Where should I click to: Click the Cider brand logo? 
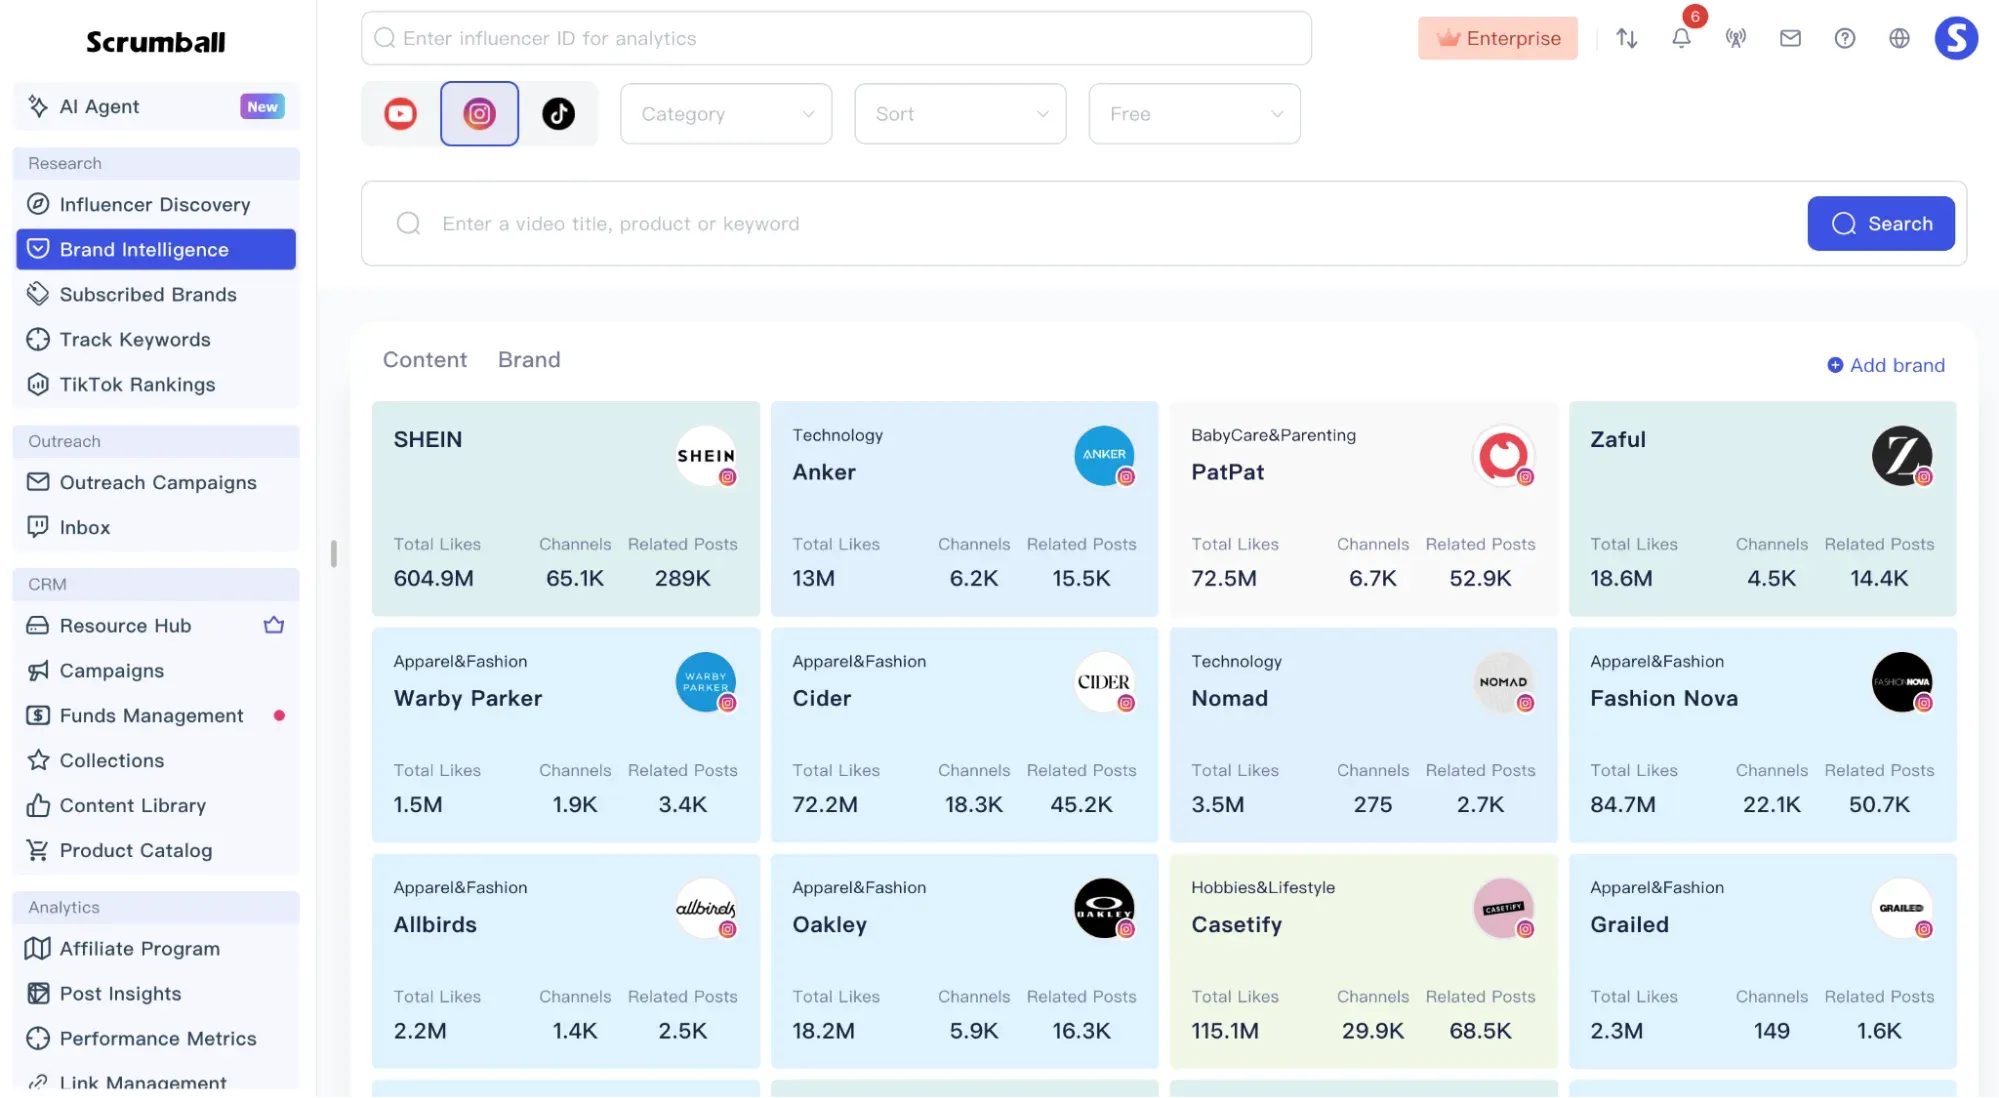[x=1104, y=682]
